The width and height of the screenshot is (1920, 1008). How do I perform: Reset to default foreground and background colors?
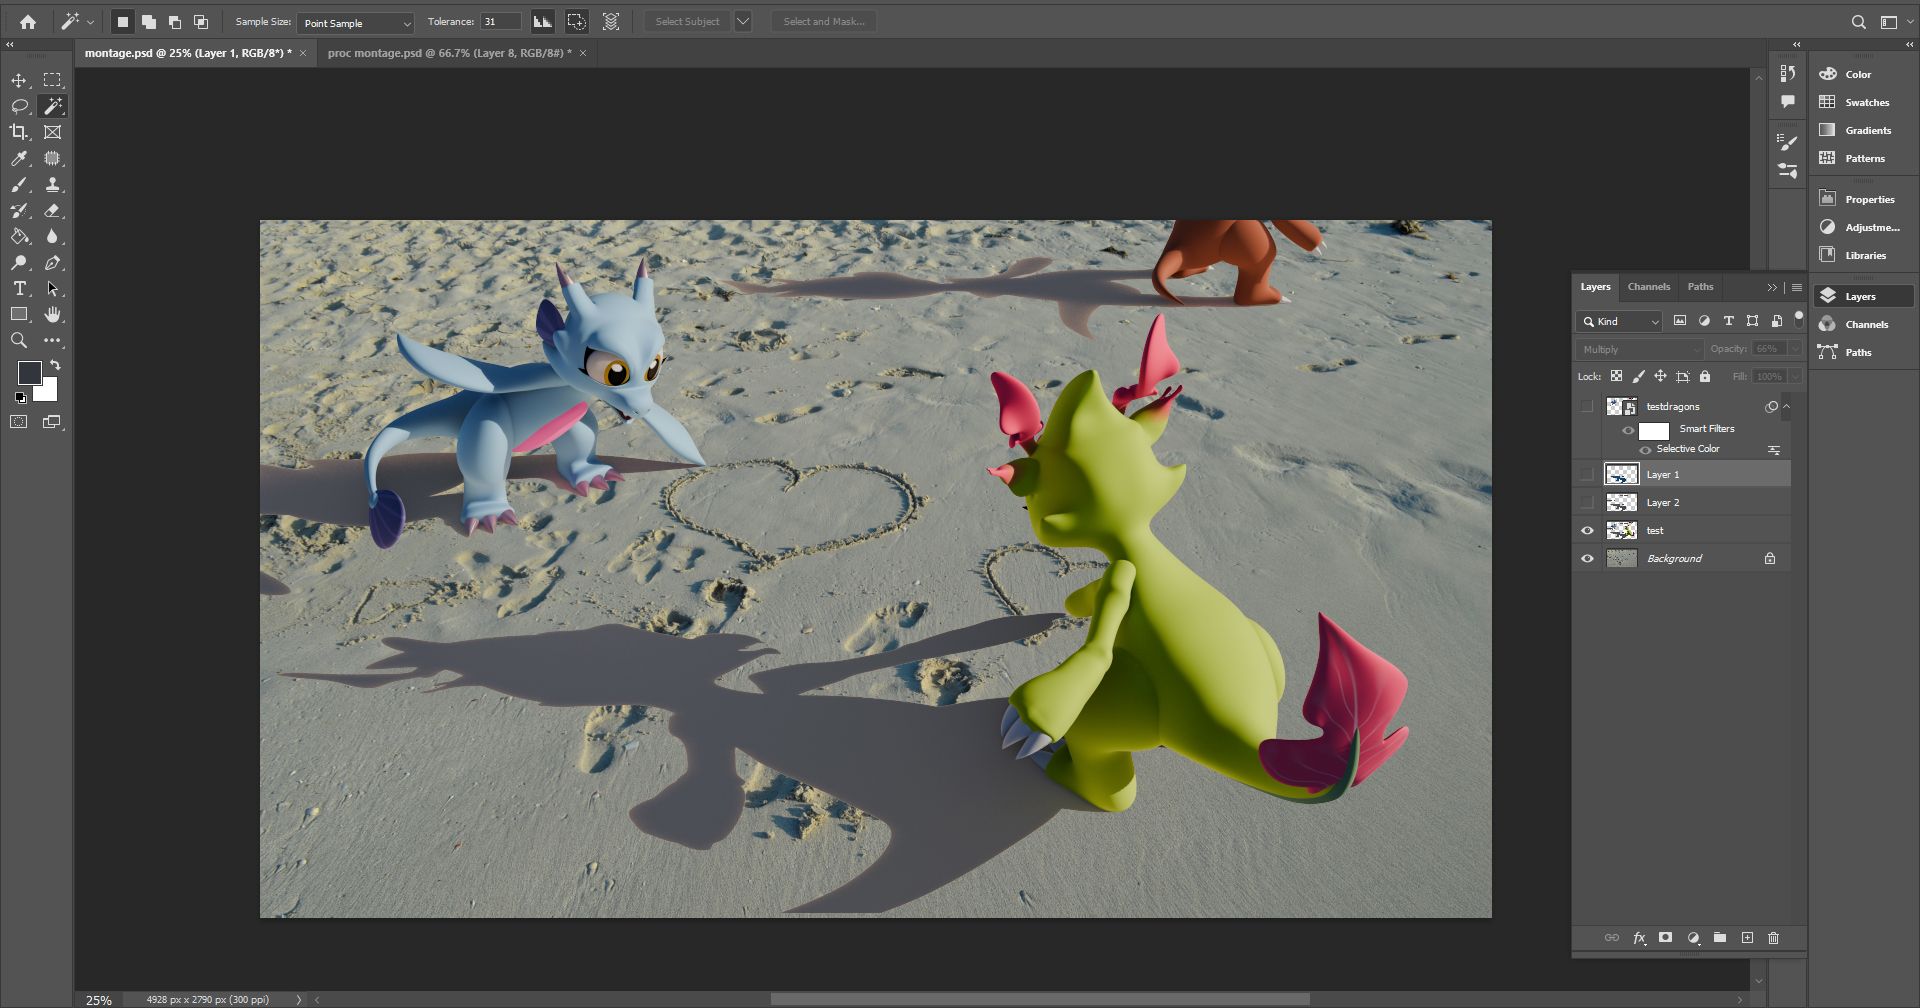(20, 398)
